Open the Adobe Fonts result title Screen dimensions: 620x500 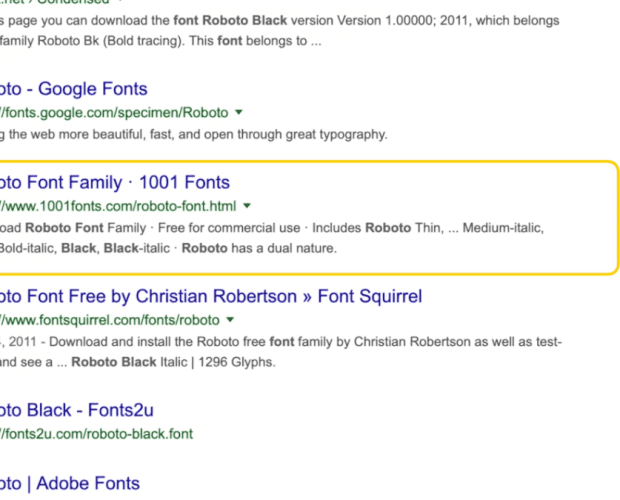tap(70, 483)
